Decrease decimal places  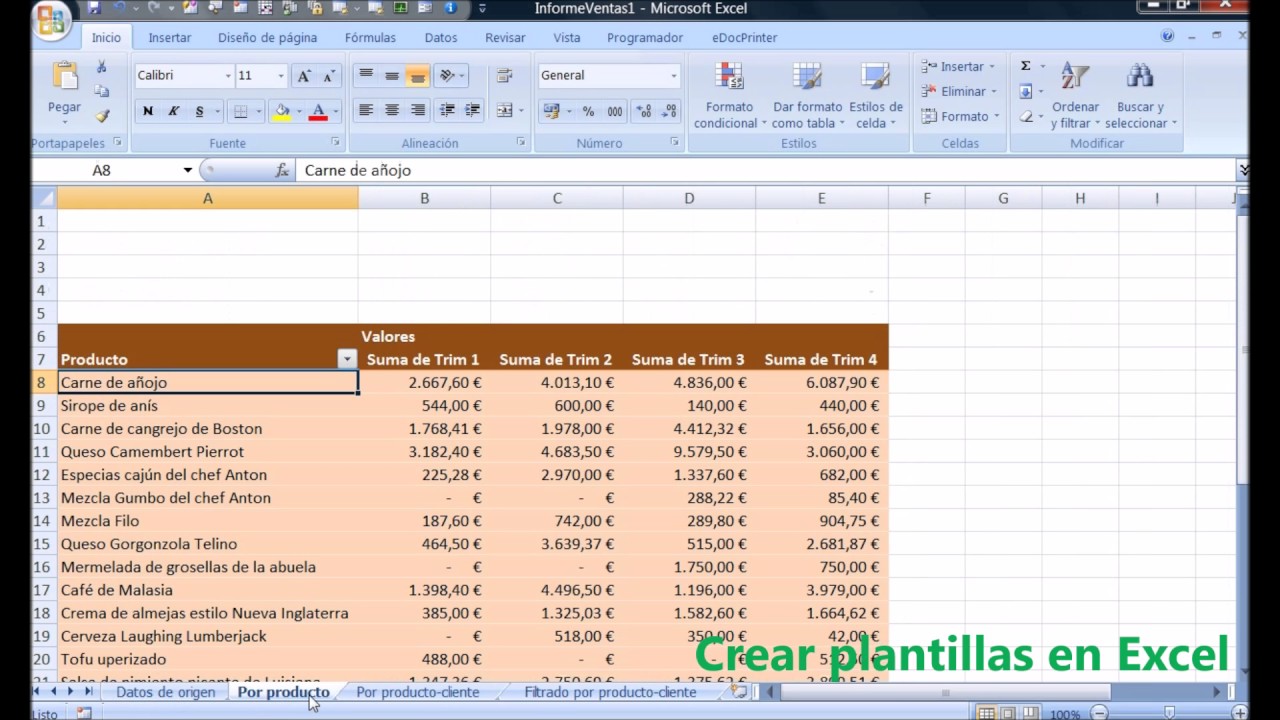coord(667,111)
